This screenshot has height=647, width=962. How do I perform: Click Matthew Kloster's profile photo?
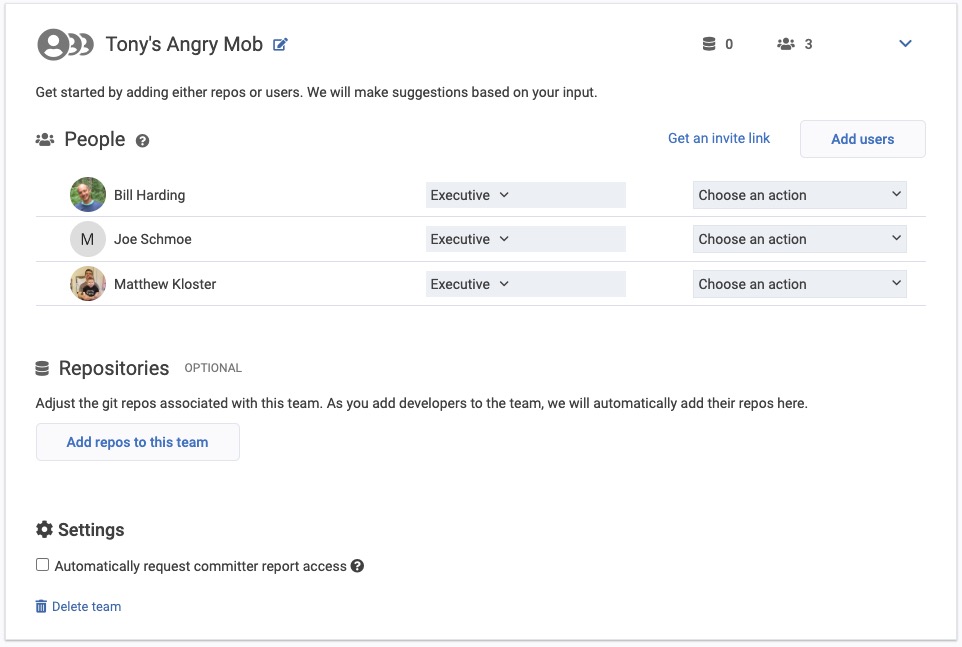[88, 284]
